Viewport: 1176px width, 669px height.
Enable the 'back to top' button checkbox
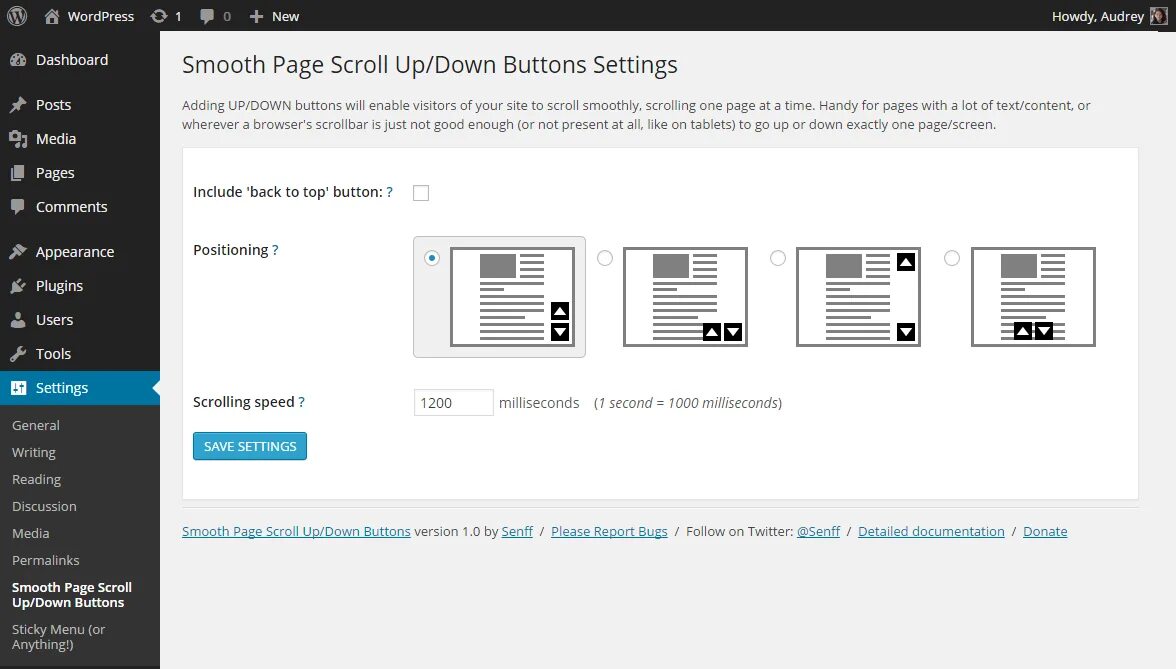[421, 193]
